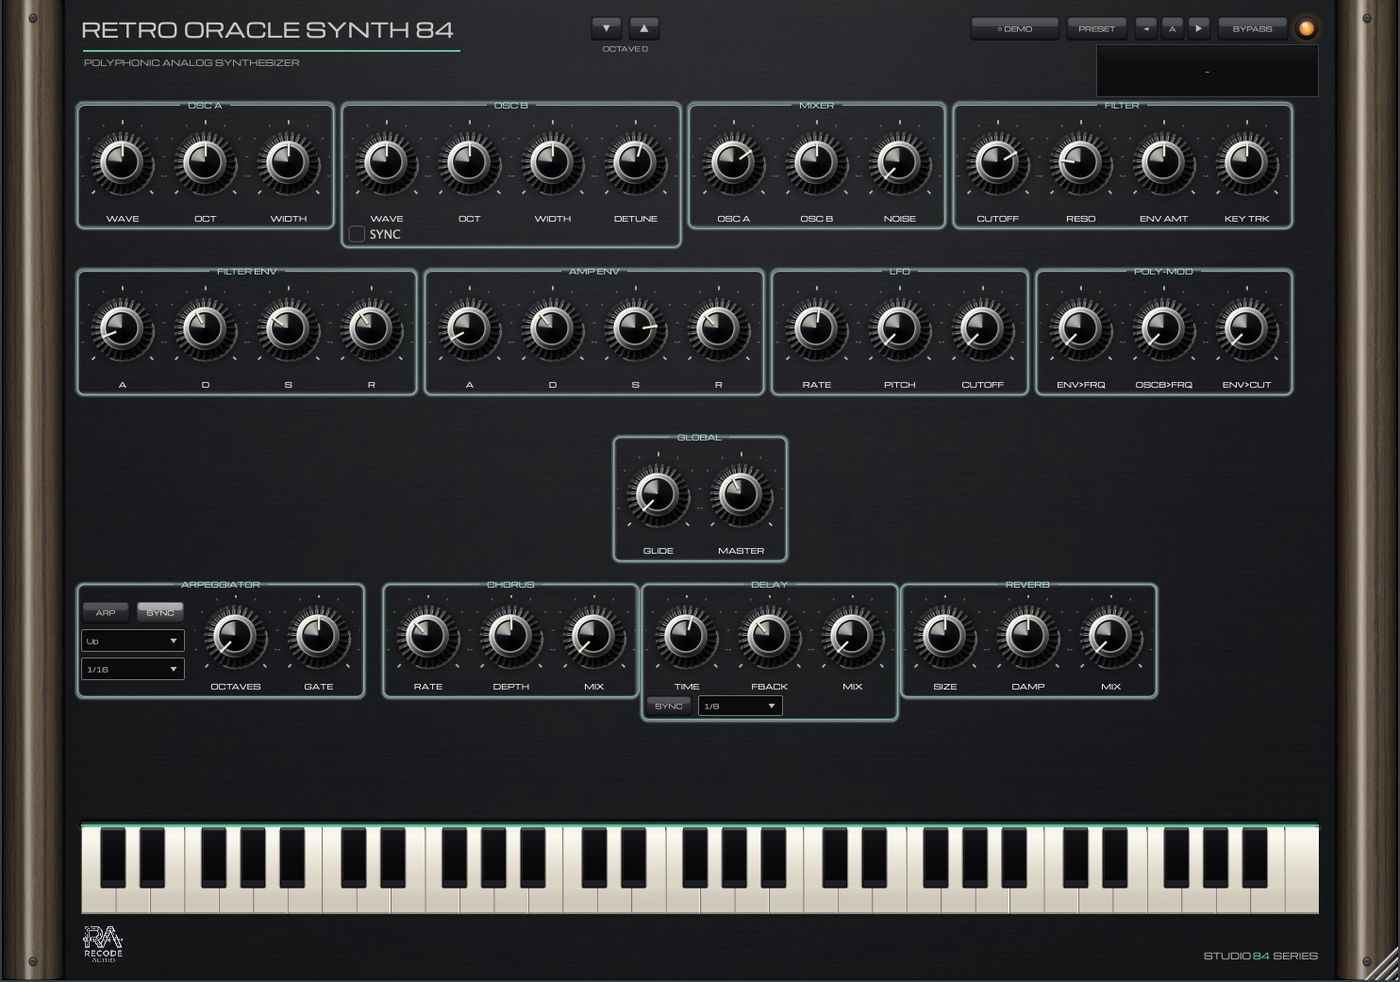Toggle the arpeggiator SYNC button
1400x982 pixels.
tap(160, 613)
